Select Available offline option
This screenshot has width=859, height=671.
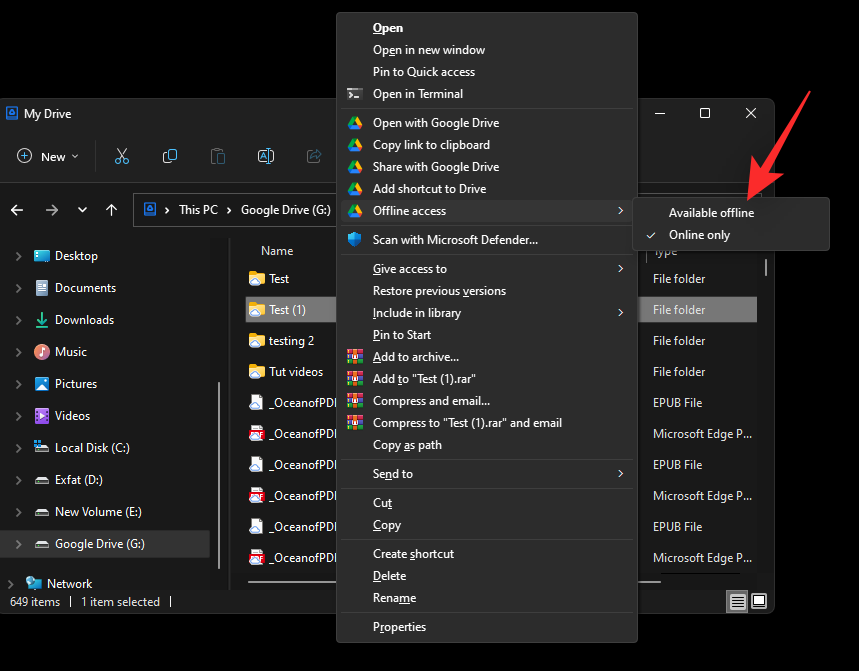click(x=730, y=213)
